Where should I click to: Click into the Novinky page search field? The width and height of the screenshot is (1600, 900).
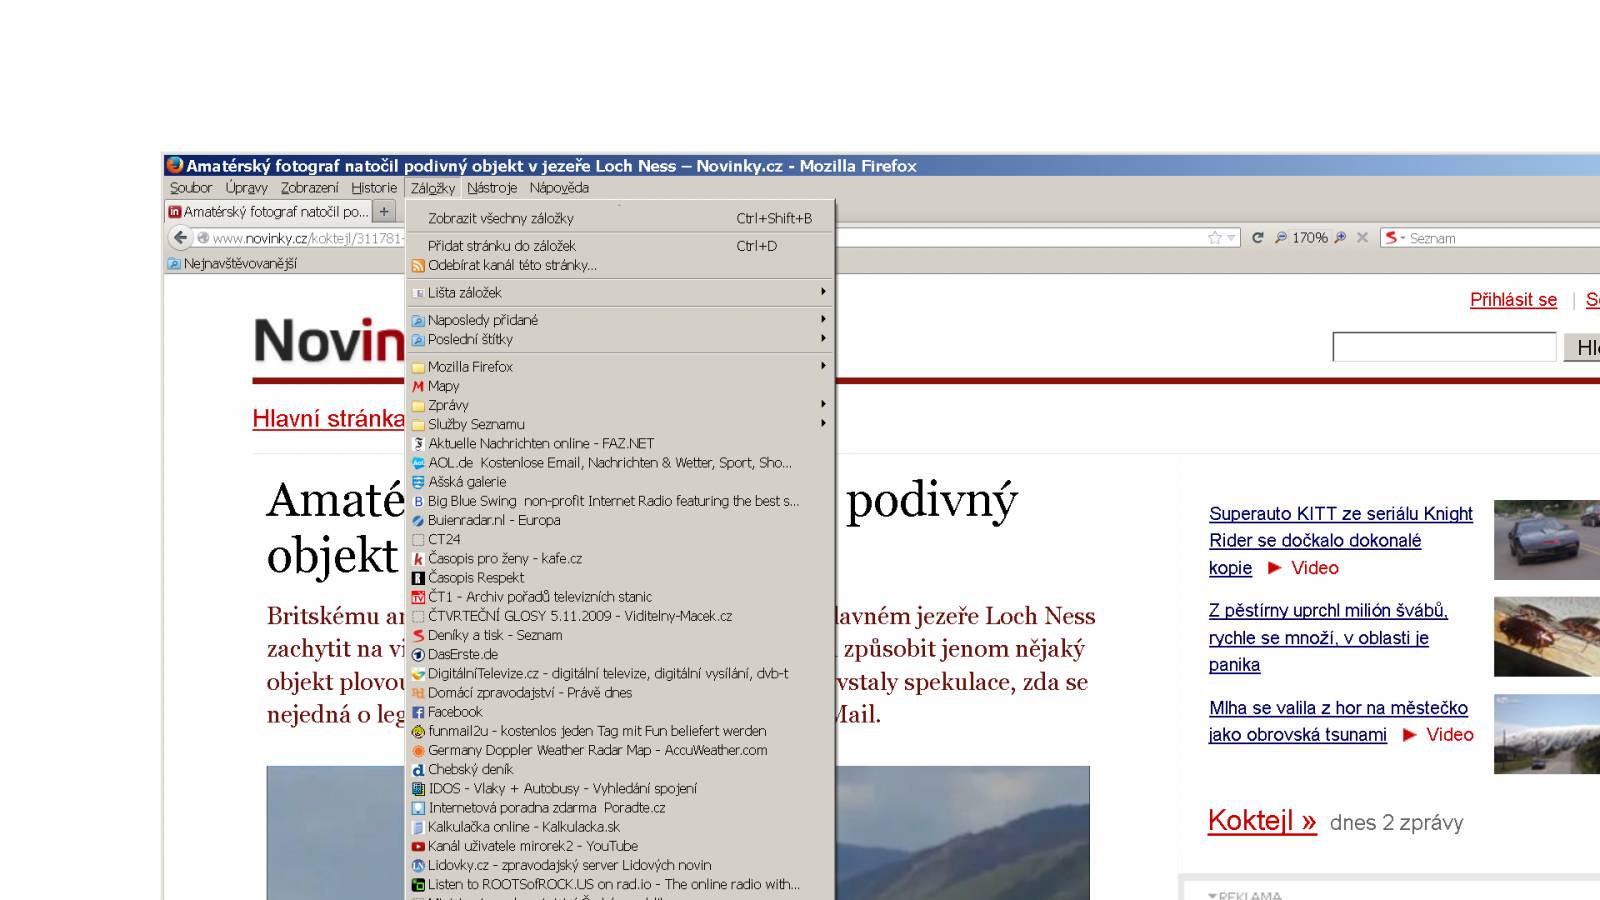click(x=1444, y=347)
